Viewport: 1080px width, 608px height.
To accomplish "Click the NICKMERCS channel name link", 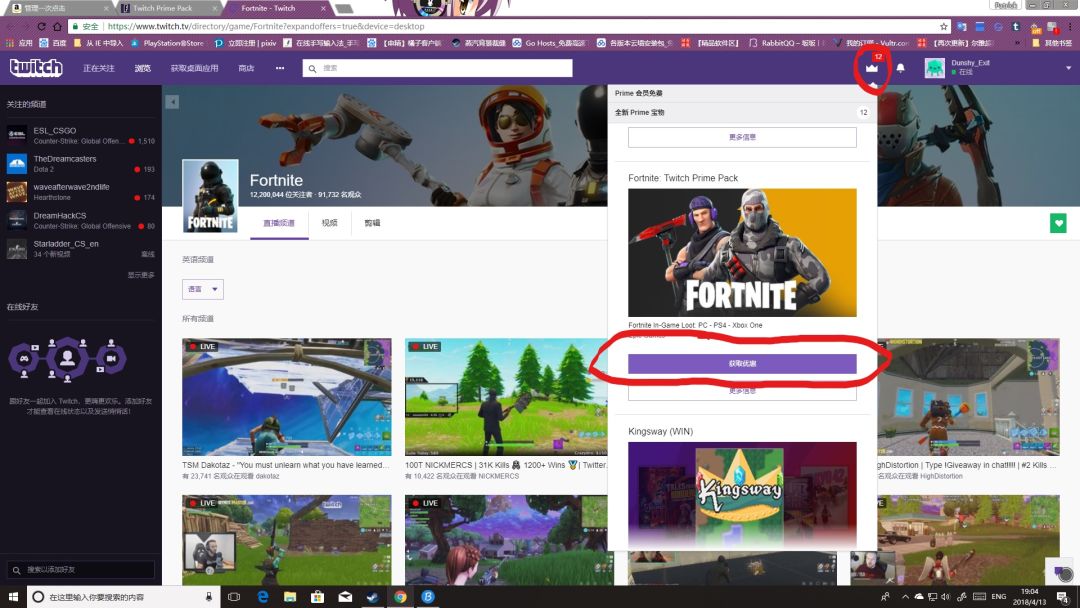I will tap(499, 476).
